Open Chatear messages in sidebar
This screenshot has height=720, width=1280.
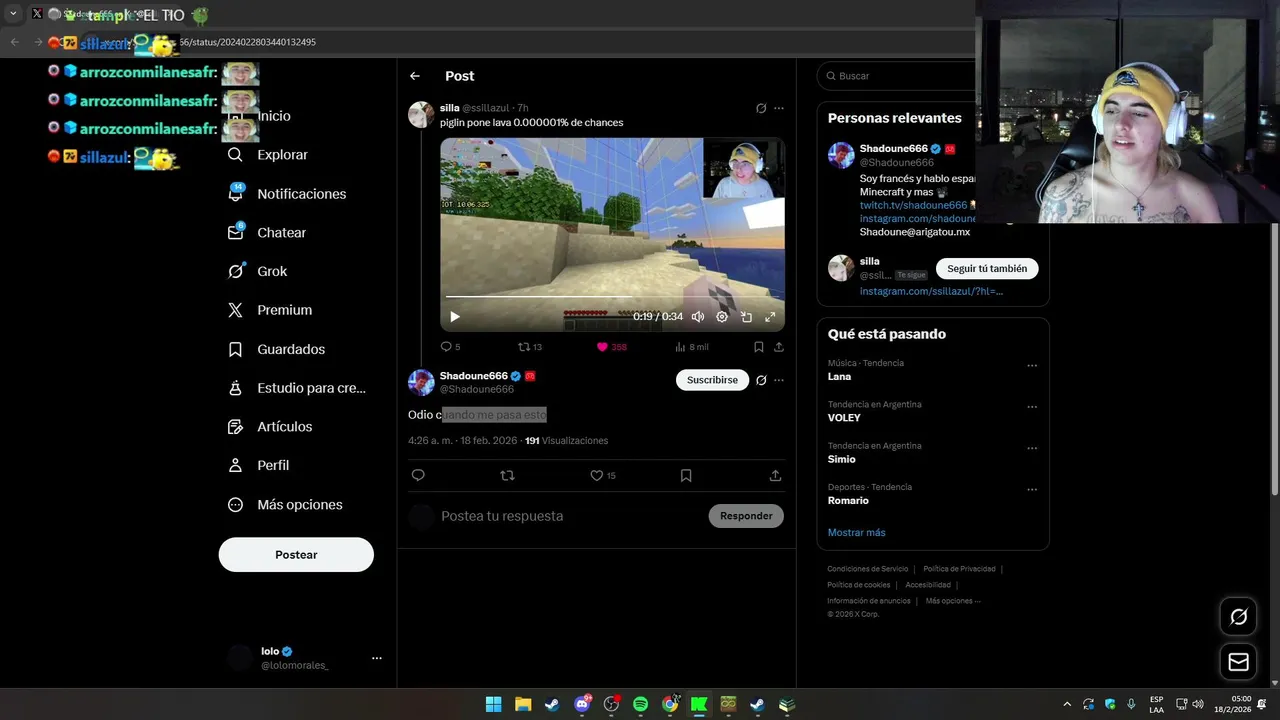pos(267,232)
